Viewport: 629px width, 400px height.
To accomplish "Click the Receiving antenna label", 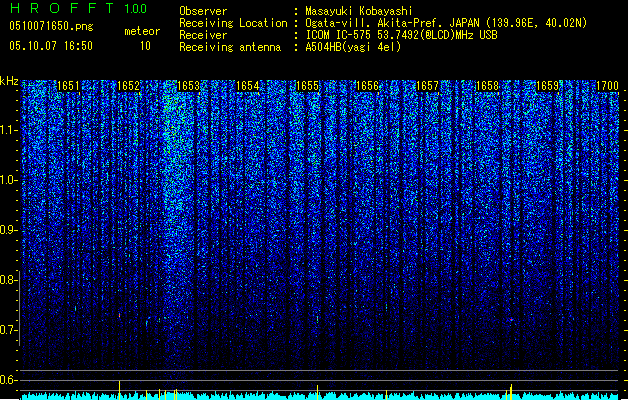I will pyautogui.click(x=230, y=47).
